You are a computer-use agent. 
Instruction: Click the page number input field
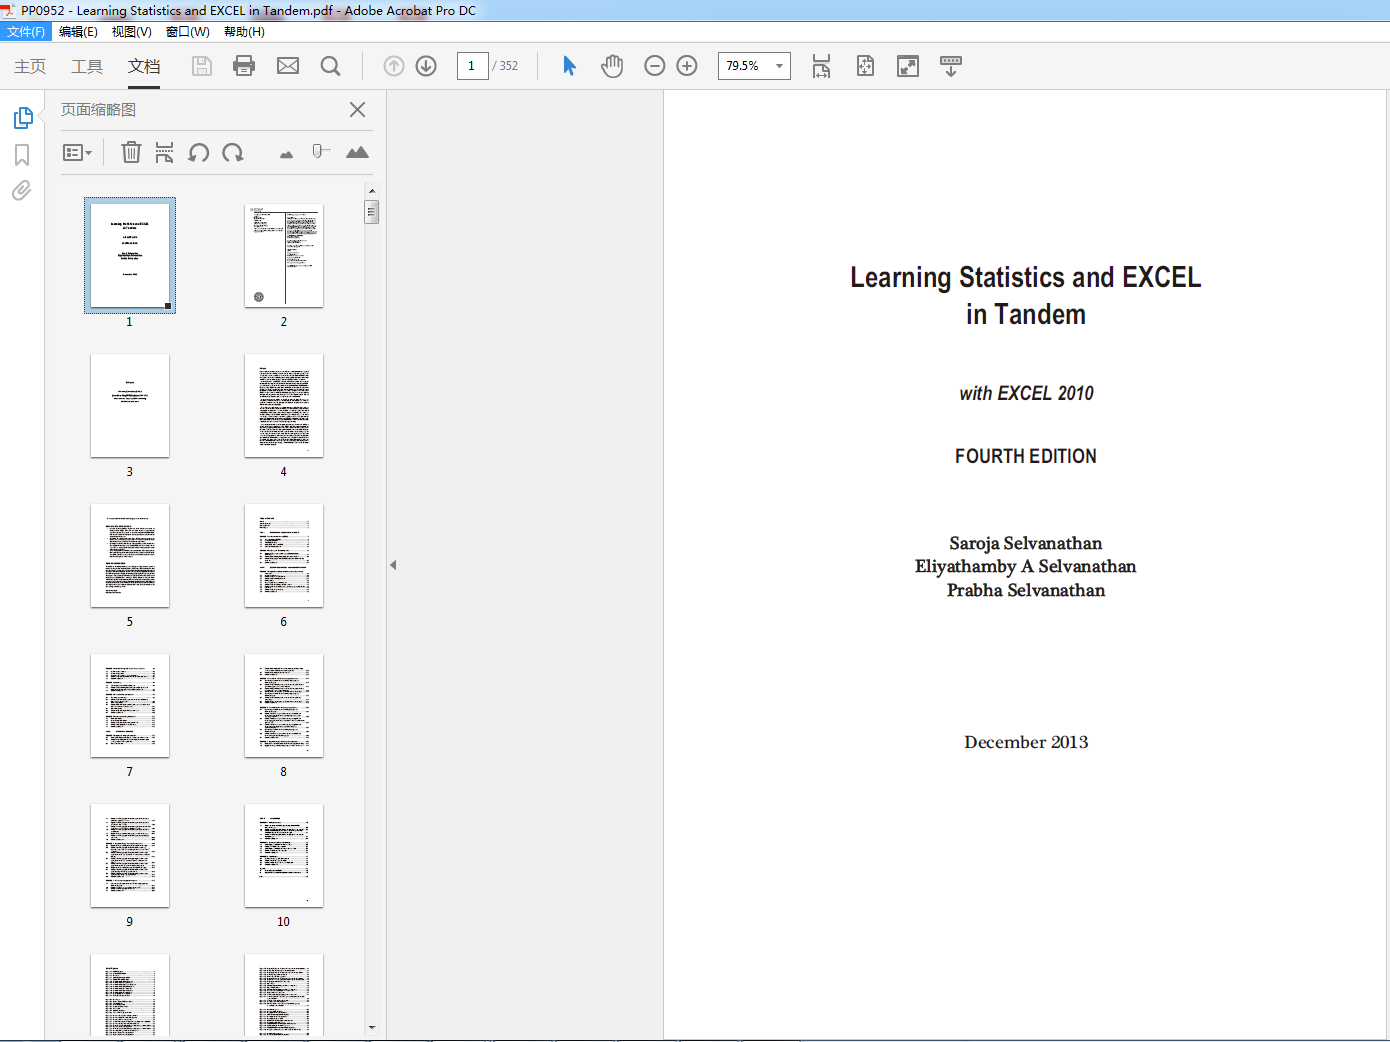tap(472, 66)
